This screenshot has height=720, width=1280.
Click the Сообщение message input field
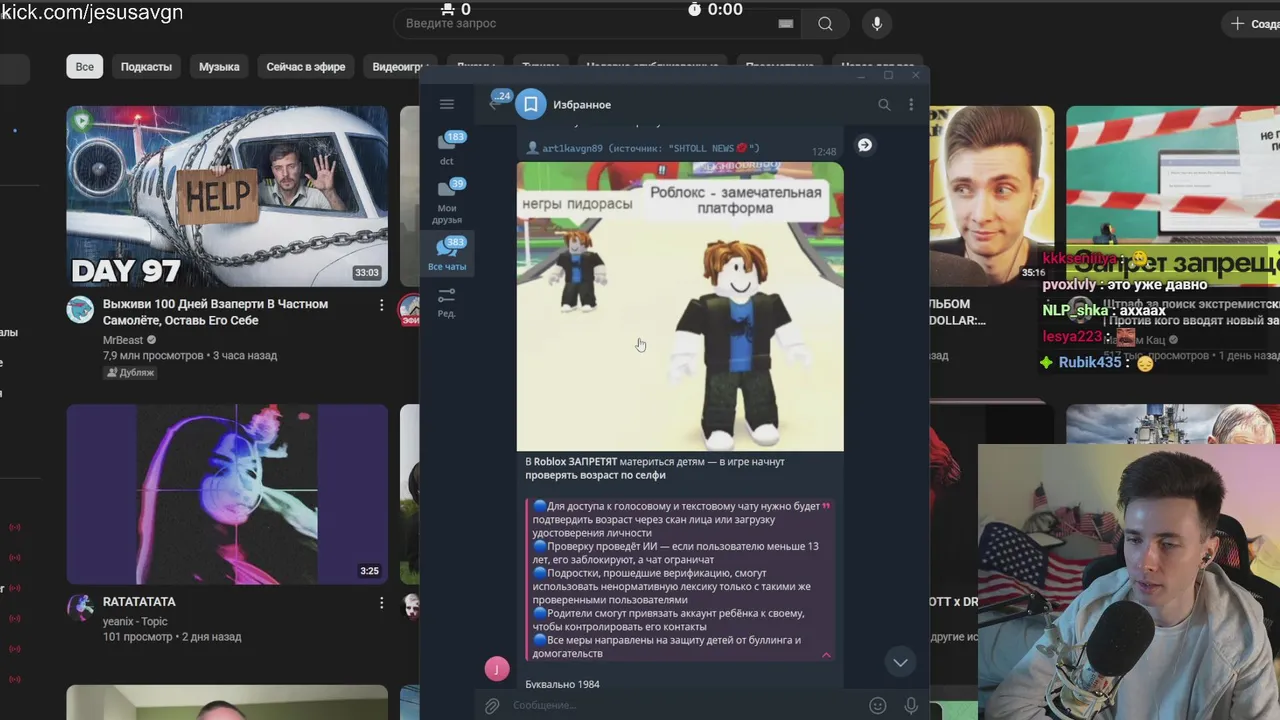685,706
